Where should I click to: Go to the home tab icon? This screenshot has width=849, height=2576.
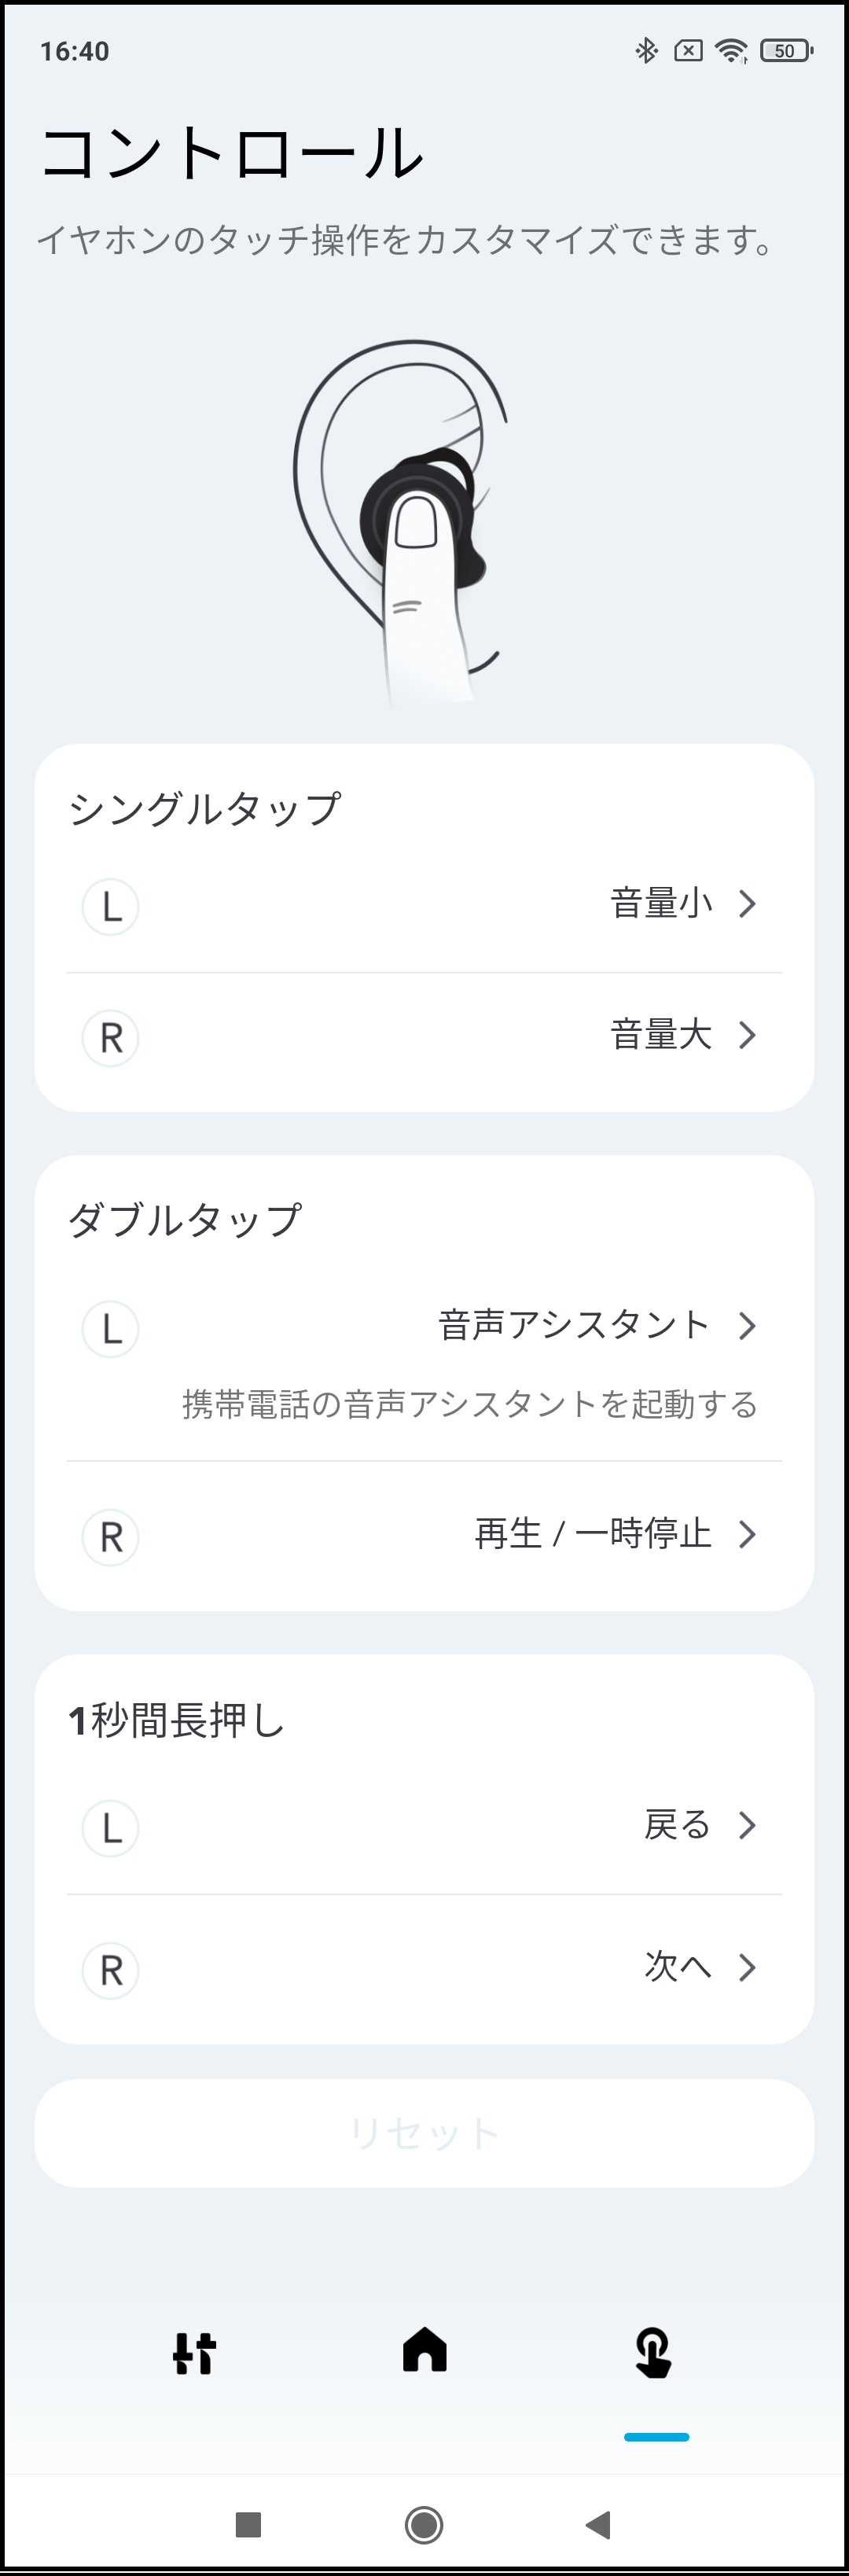[x=424, y=2349]
